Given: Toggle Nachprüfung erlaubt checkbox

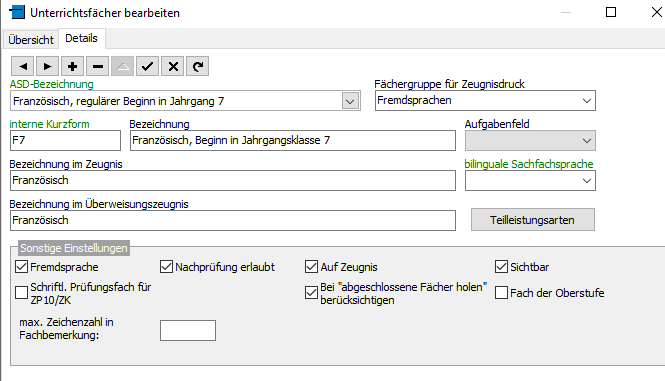Looking at the screenshot, I should (x=166, y=267).
